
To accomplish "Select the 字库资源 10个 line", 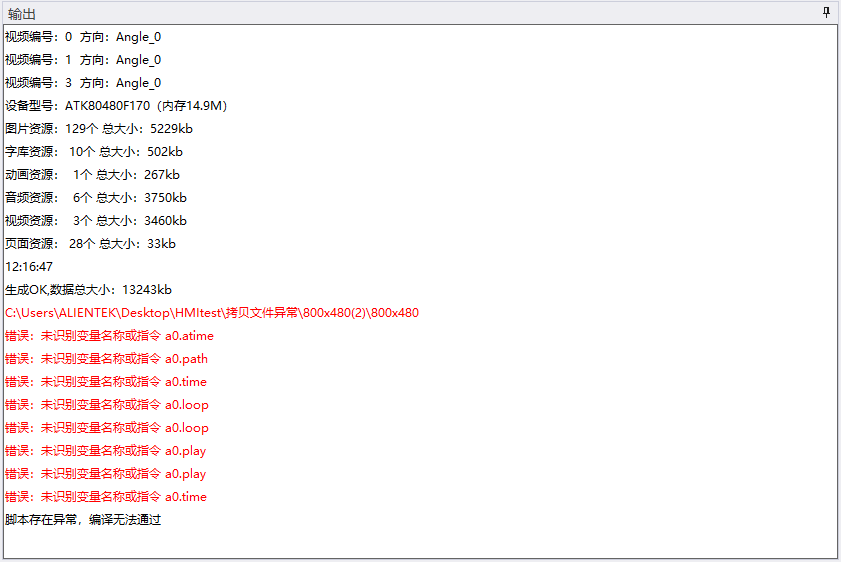I will coord(94,152).
